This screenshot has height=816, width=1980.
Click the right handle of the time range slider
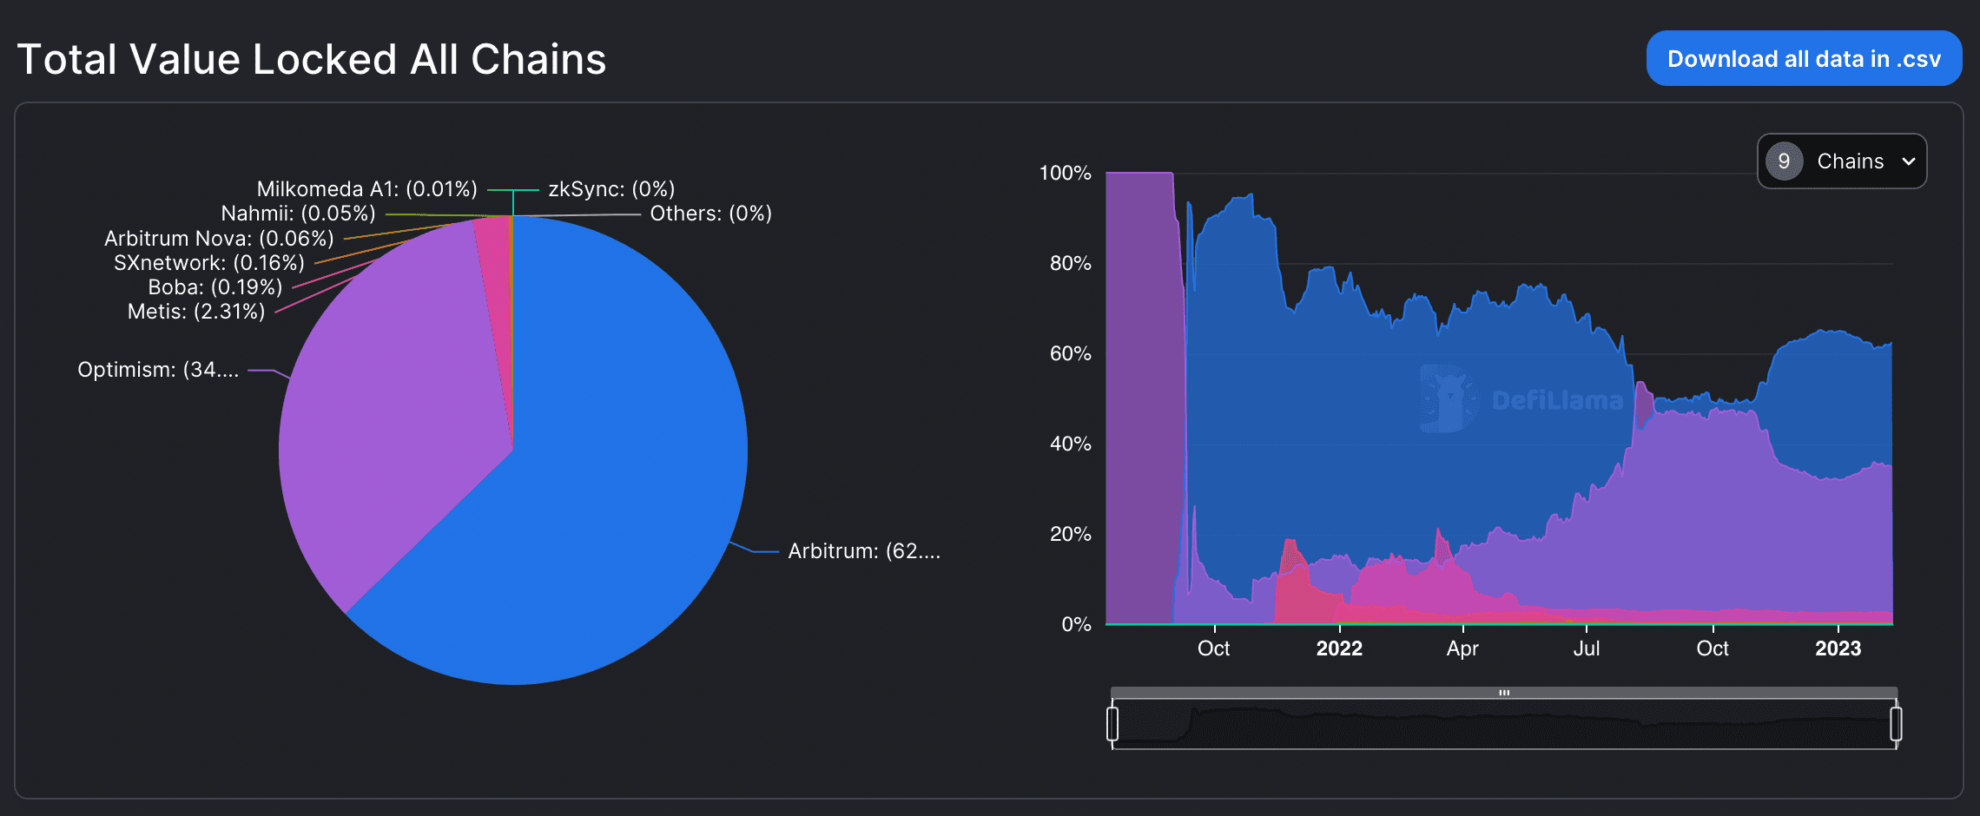click(x=1895, y=723)
